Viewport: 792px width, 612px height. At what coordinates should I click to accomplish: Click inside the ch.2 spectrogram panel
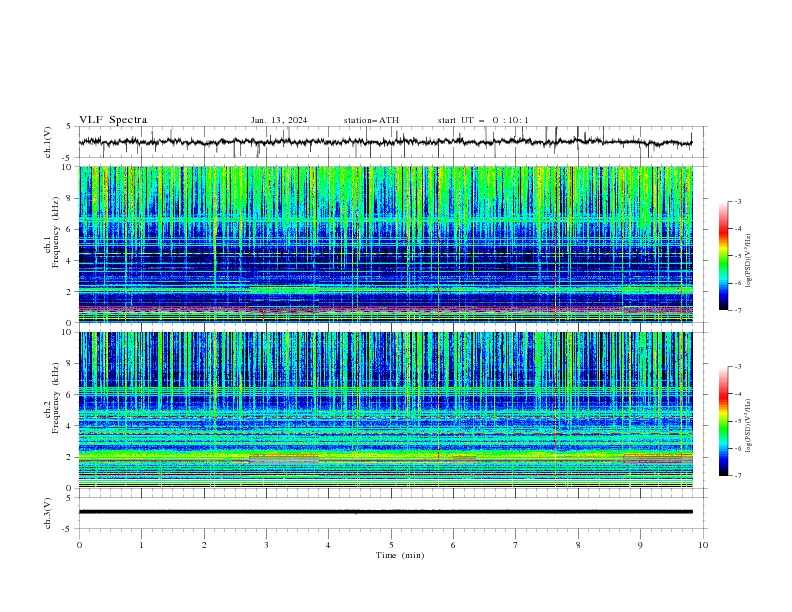tap(386, 410)
